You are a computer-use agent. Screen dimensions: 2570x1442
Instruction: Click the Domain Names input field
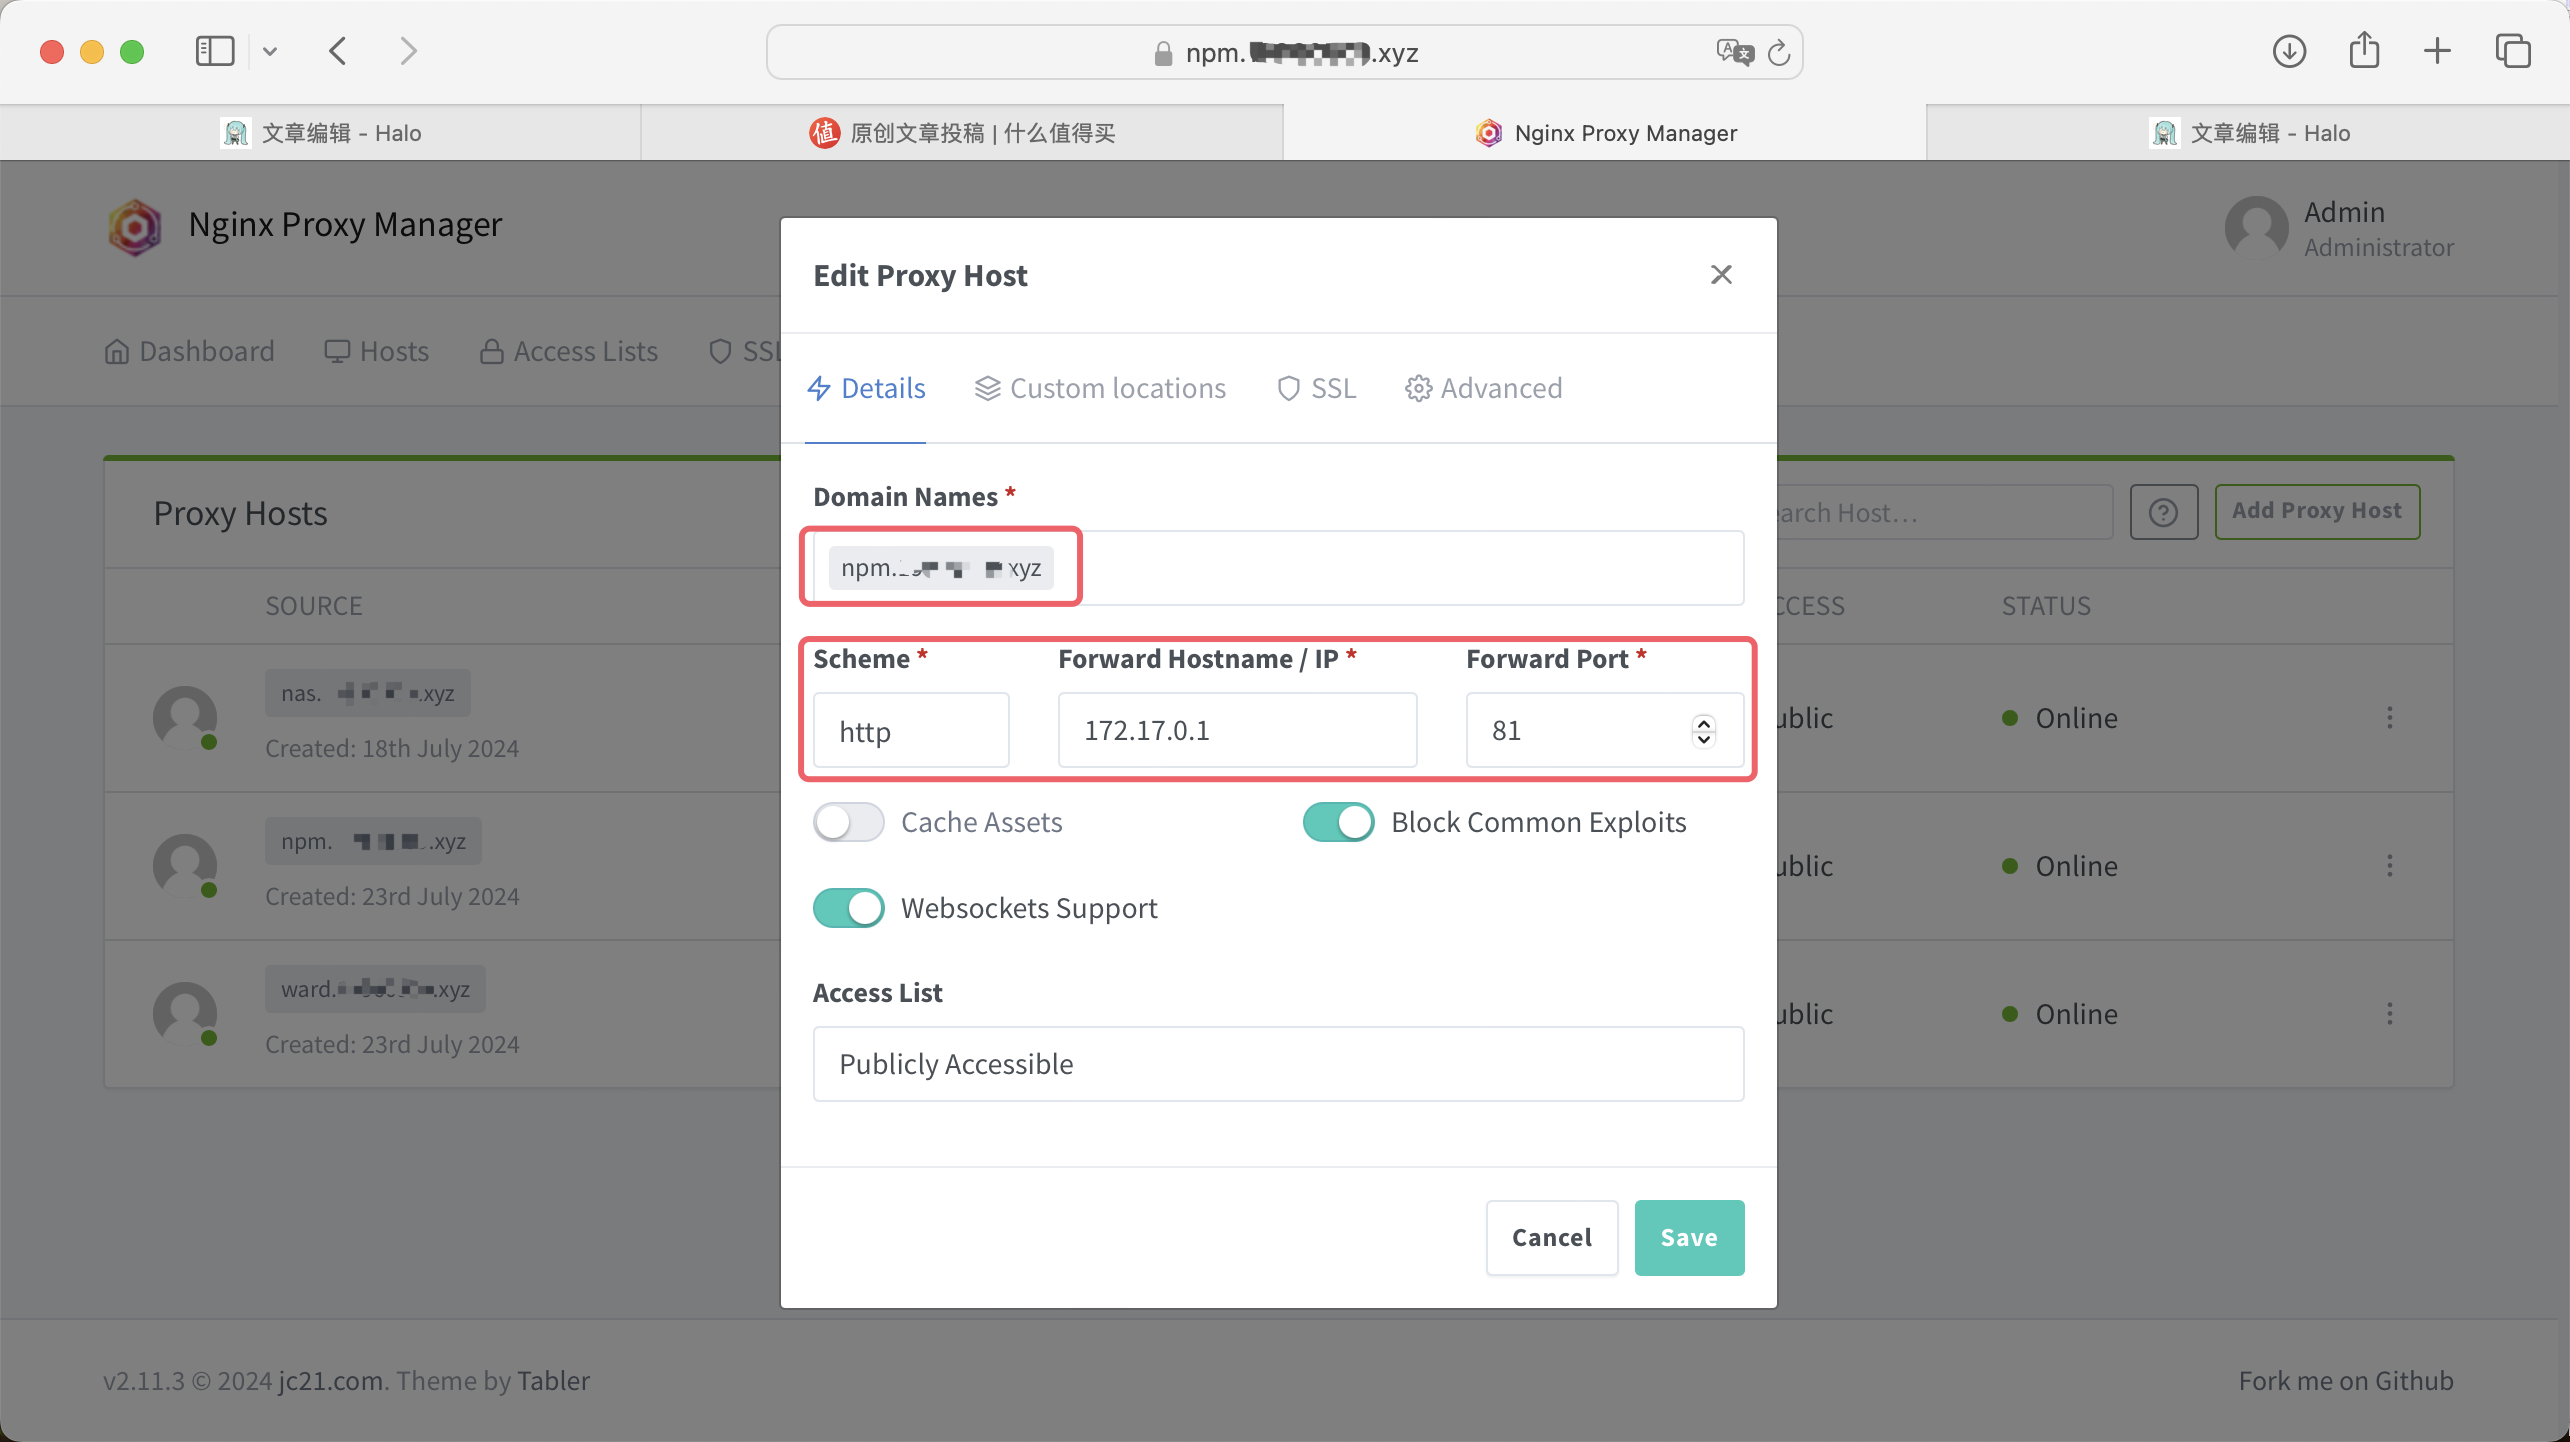[1278, 568]
